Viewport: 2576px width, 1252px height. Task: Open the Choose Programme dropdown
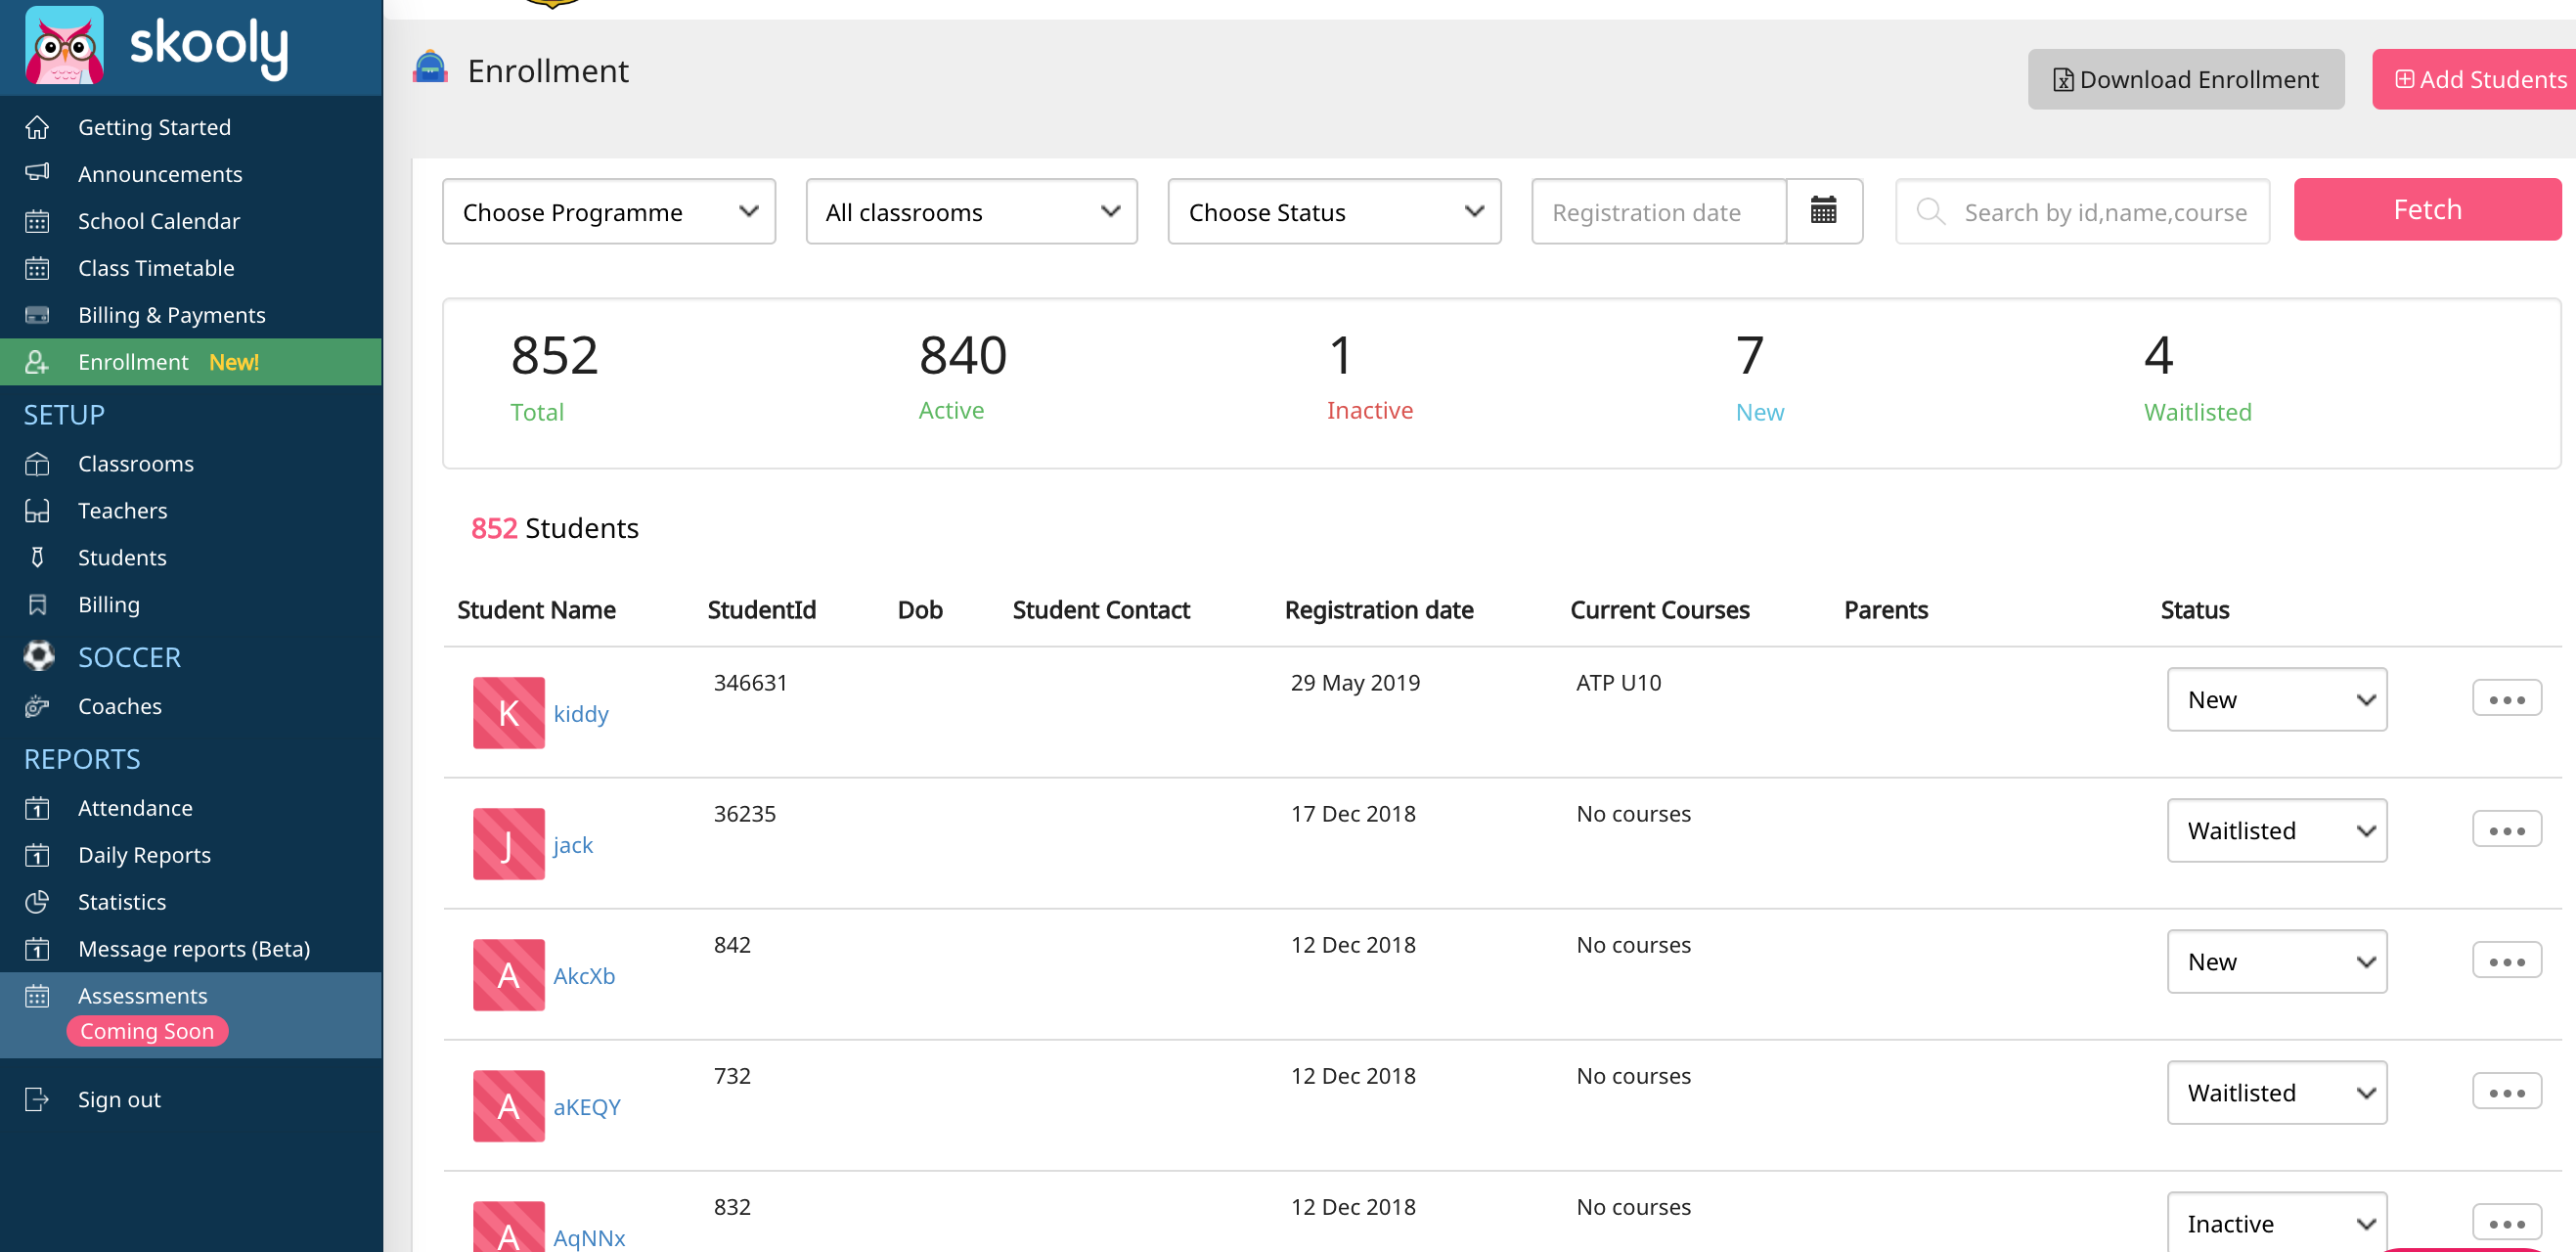(x=609, y=211)
